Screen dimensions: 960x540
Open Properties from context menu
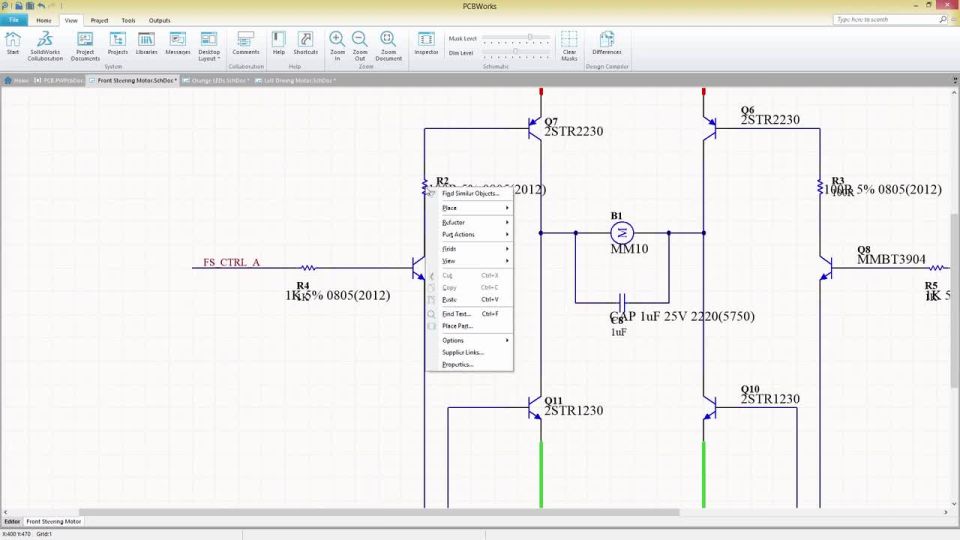[470, 365]
